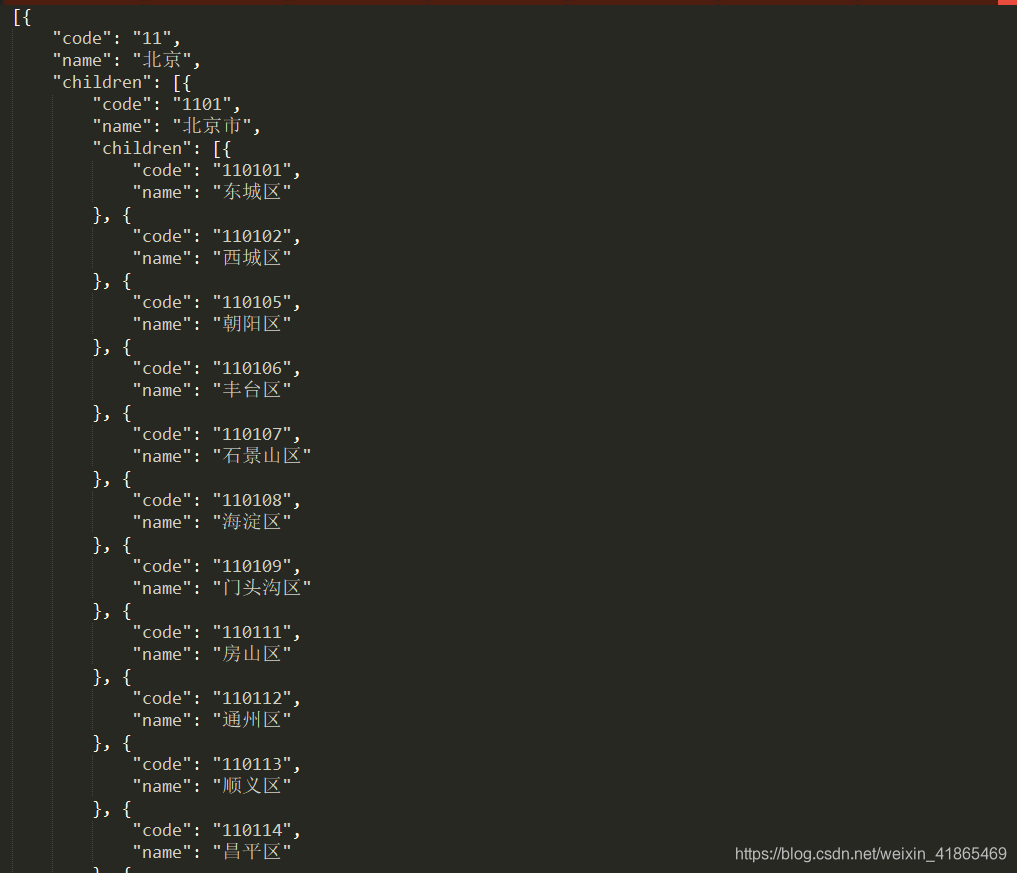Image resolution: width=1017 pixels, height=873 pixels.
Task: Click the code value "110108"
Action: click(x=252, y=501)
